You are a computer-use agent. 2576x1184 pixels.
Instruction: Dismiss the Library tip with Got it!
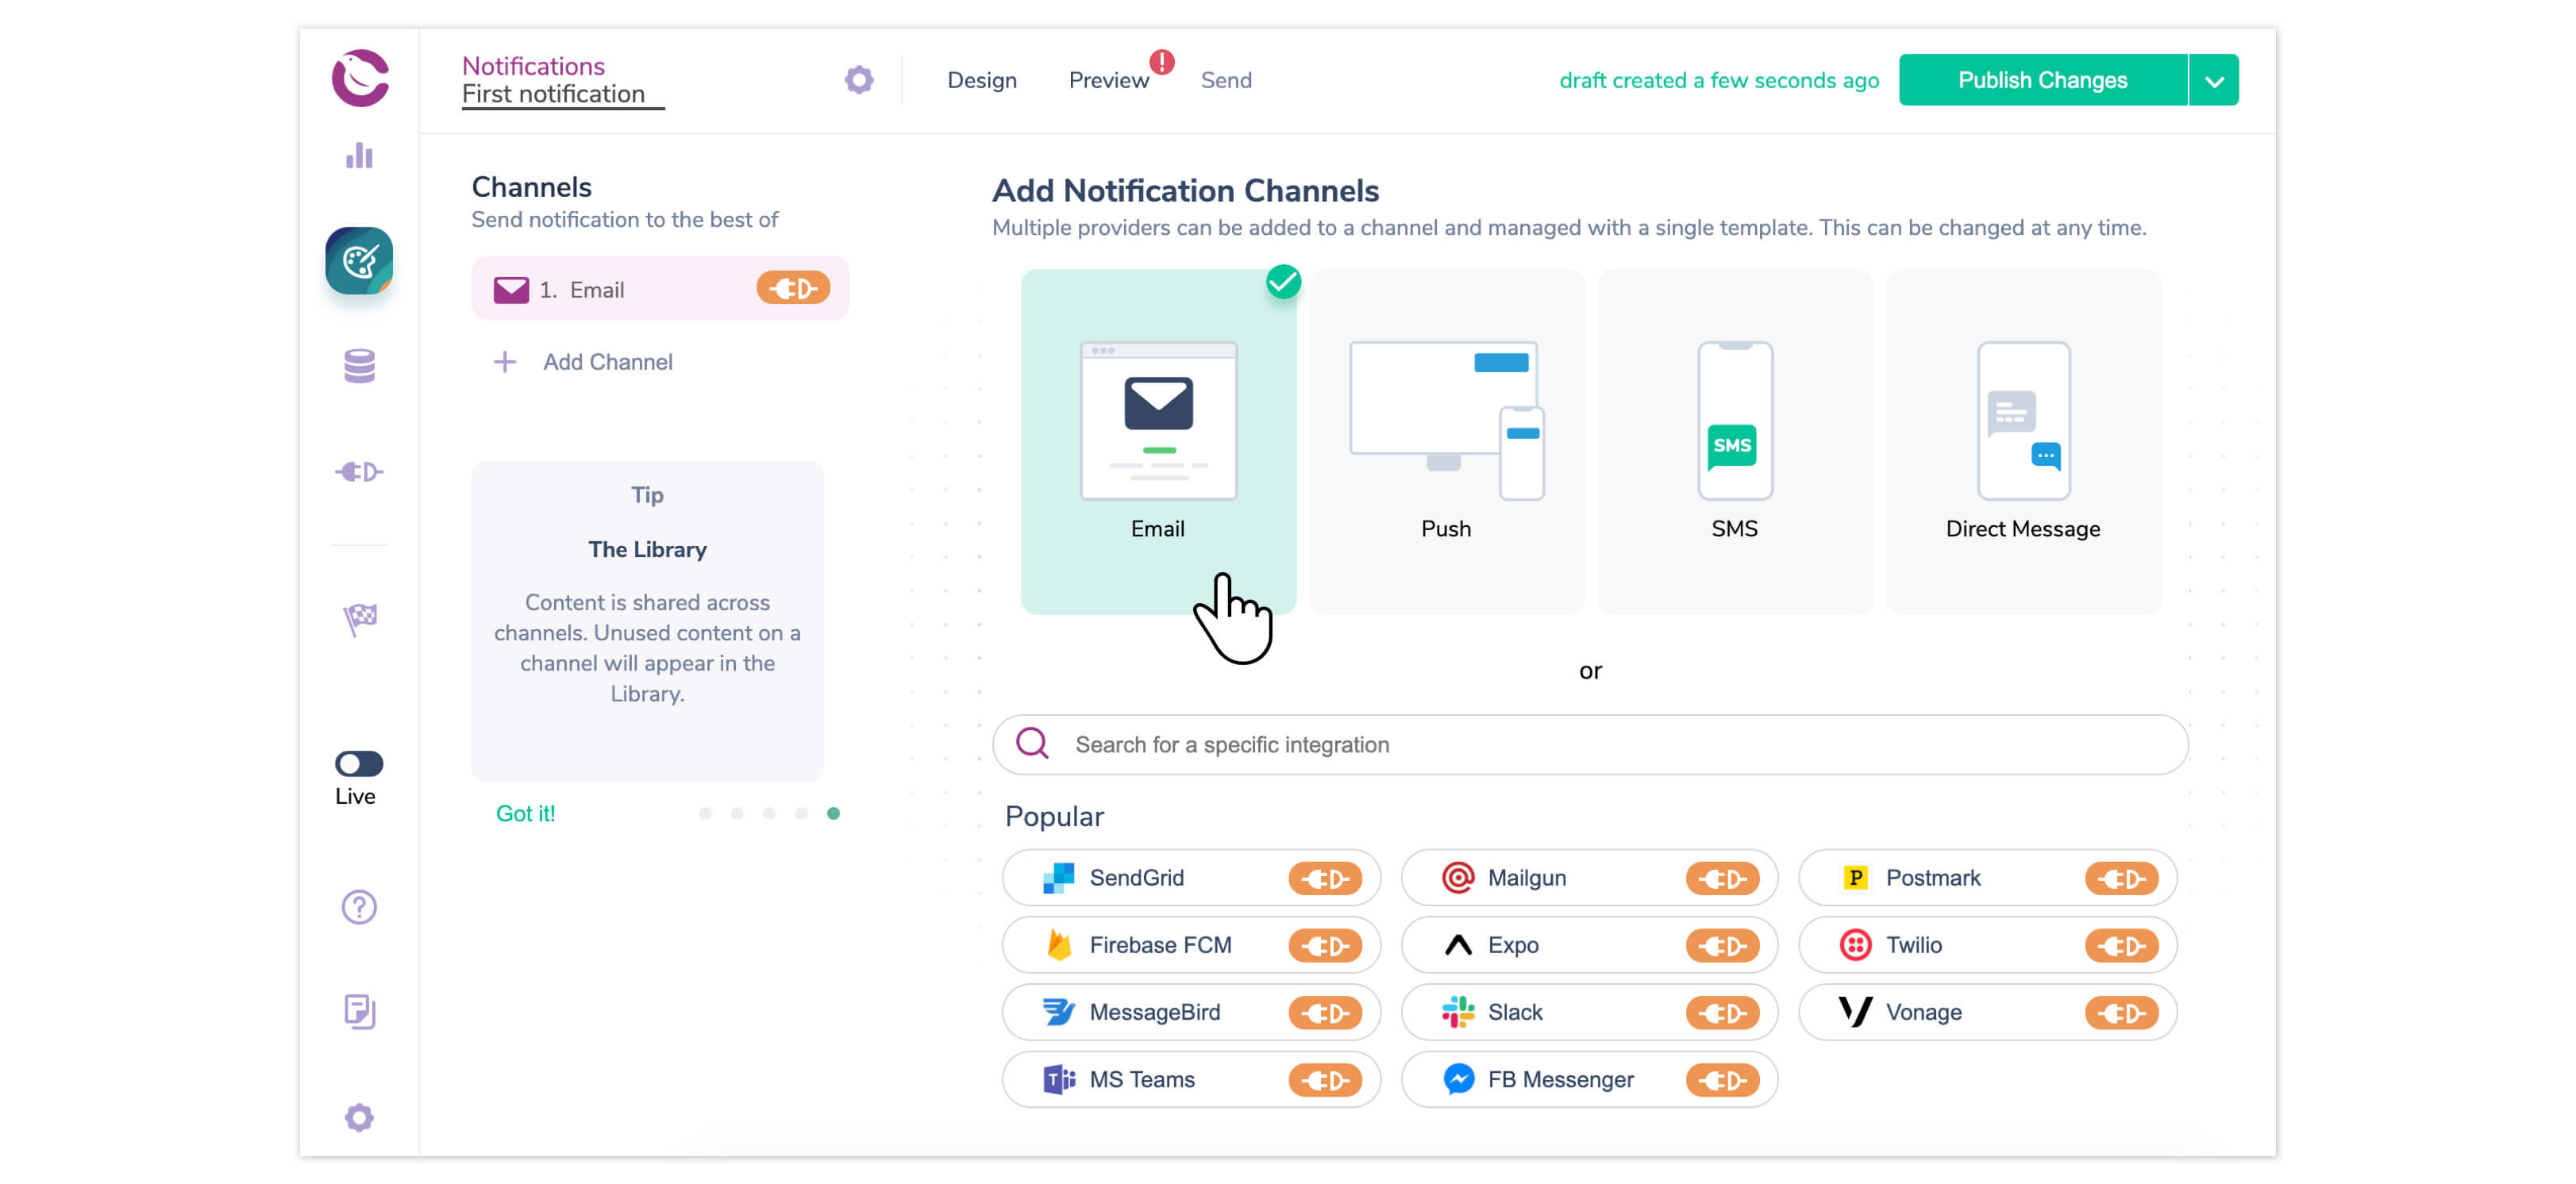(526, 813)
